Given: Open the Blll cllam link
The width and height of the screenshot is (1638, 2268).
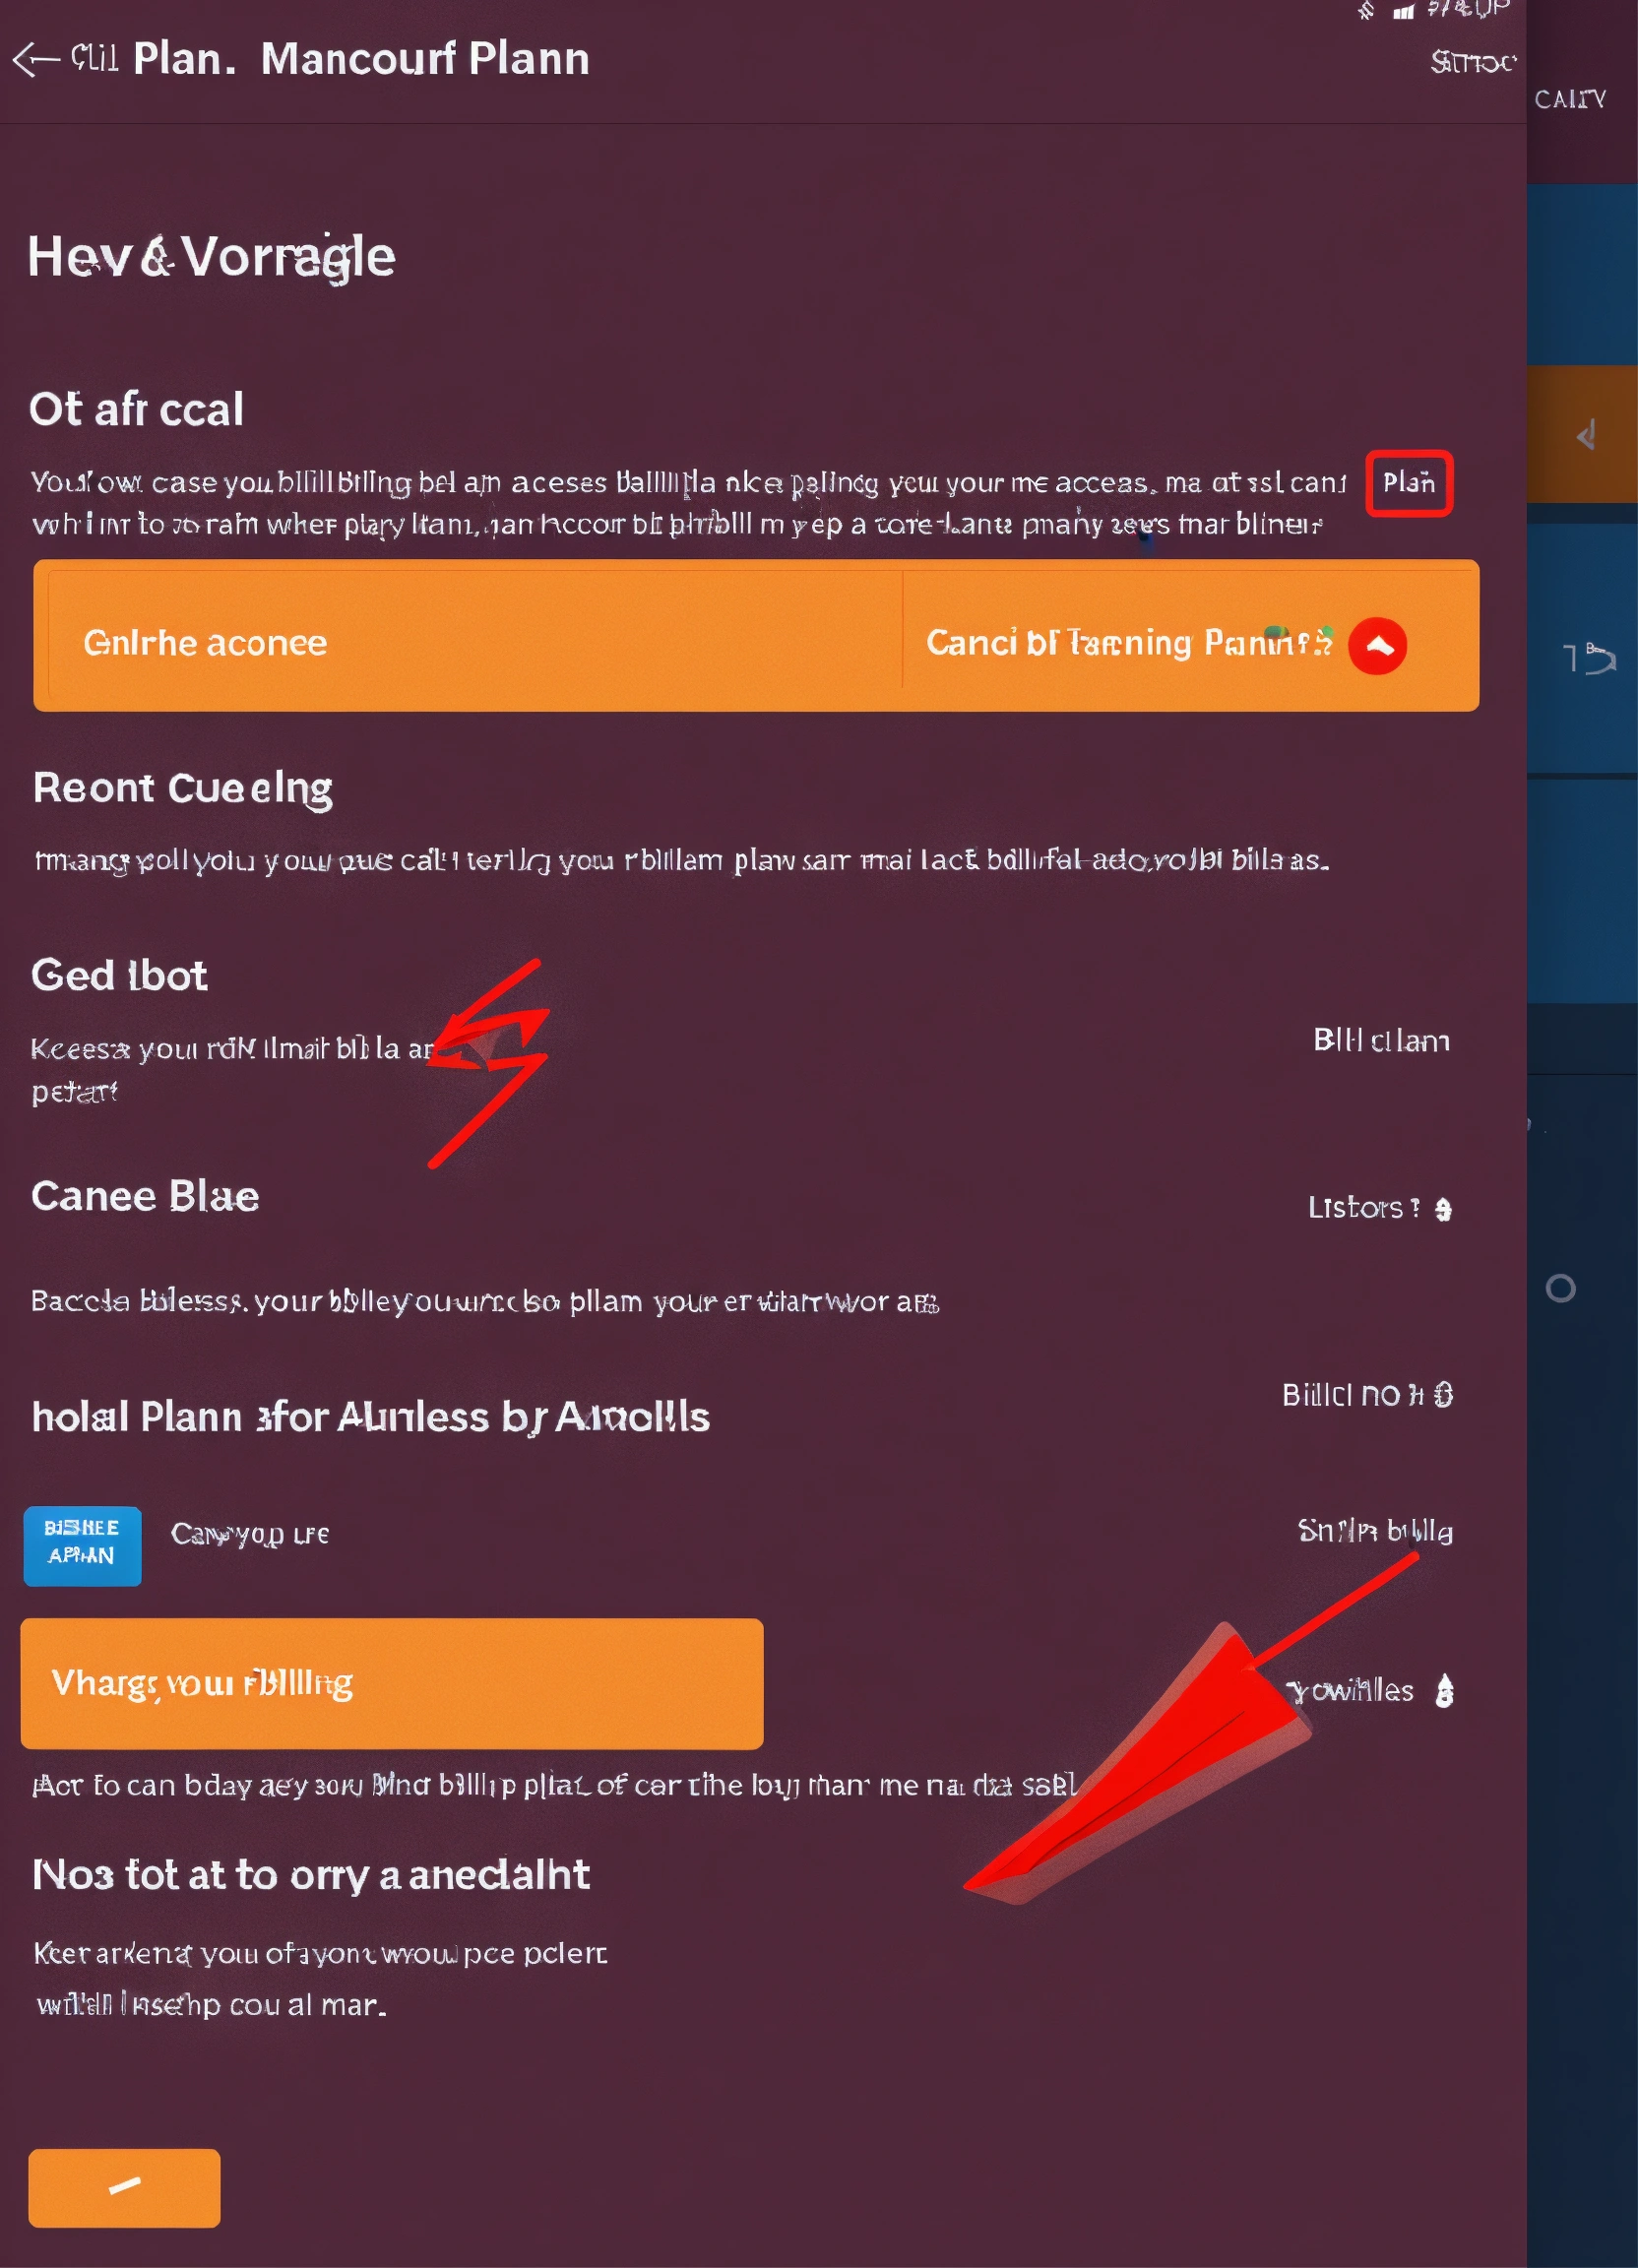Looking at the screenshot, I should pyautogui.click(x=1380, y=1041).
